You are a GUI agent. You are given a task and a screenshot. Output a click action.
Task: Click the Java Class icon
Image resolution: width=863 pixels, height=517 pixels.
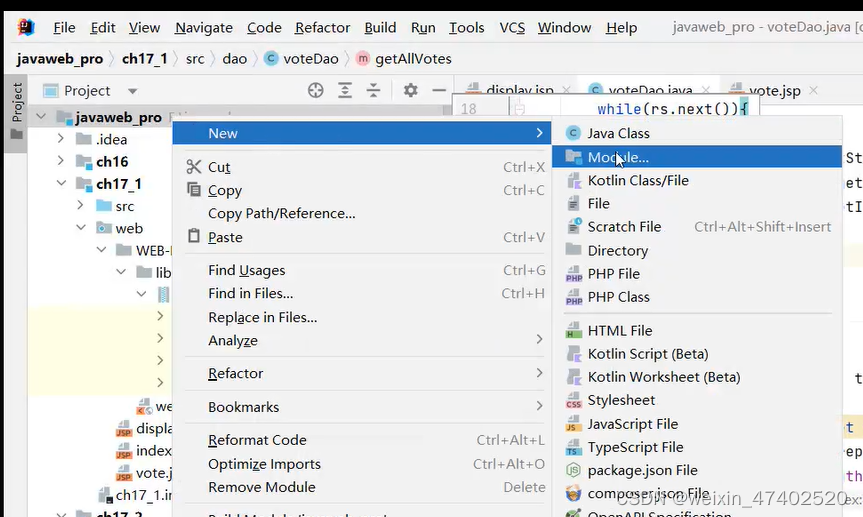(573, 133)
